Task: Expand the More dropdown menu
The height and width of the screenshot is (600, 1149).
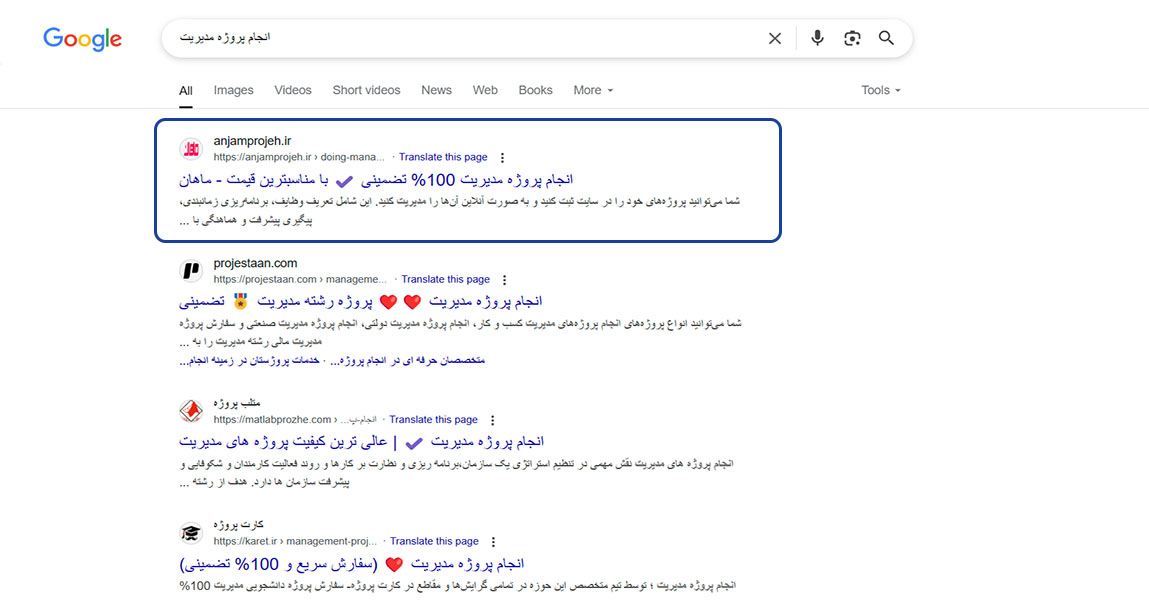Action: pyautogui.click(x=593, y=90)
